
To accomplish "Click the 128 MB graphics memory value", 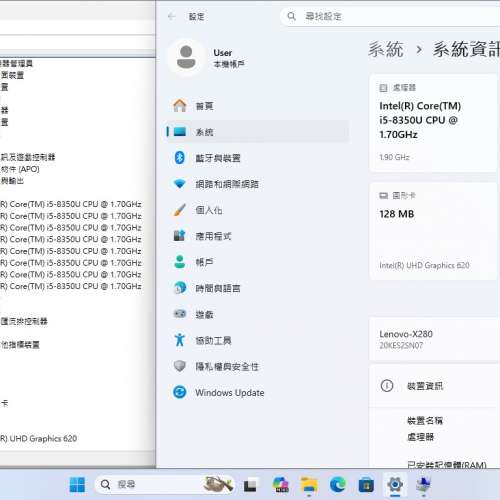I will (397, 214).
